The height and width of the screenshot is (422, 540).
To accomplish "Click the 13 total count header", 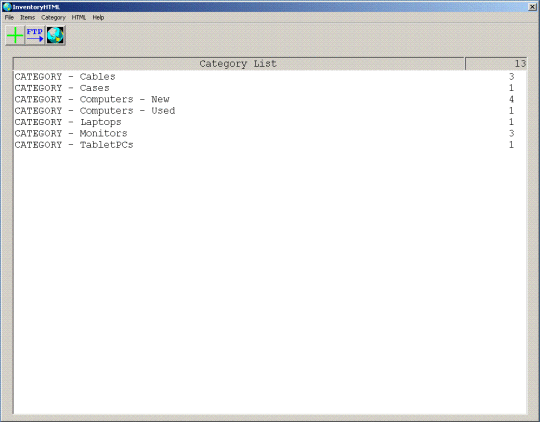I will point(496,64).
